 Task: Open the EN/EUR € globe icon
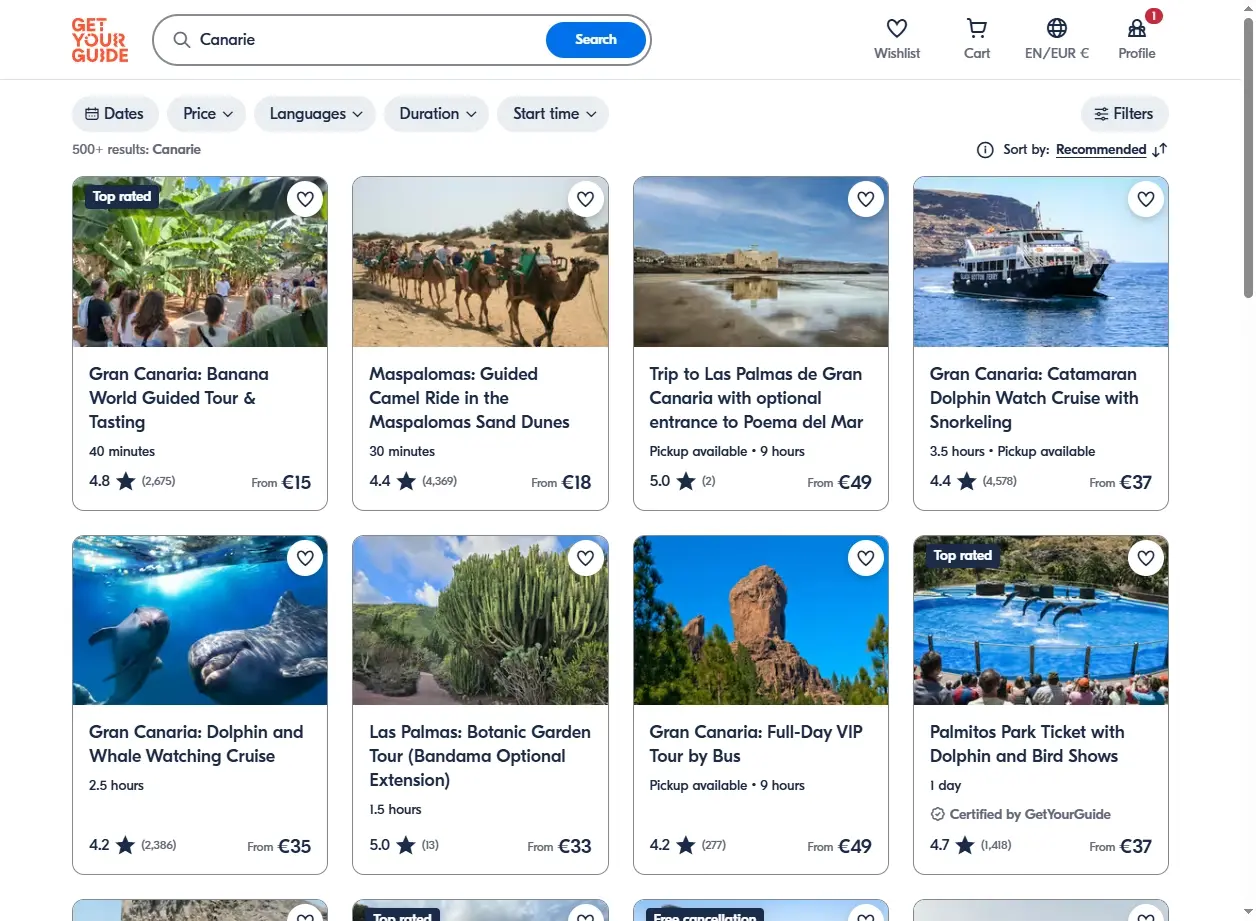point(1057,28)
